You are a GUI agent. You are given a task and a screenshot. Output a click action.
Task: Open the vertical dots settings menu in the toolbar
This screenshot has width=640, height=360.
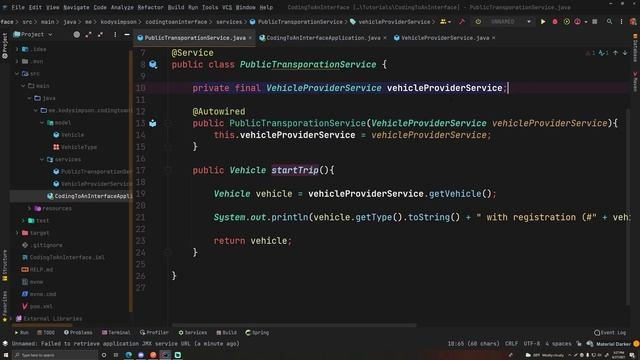621,22
